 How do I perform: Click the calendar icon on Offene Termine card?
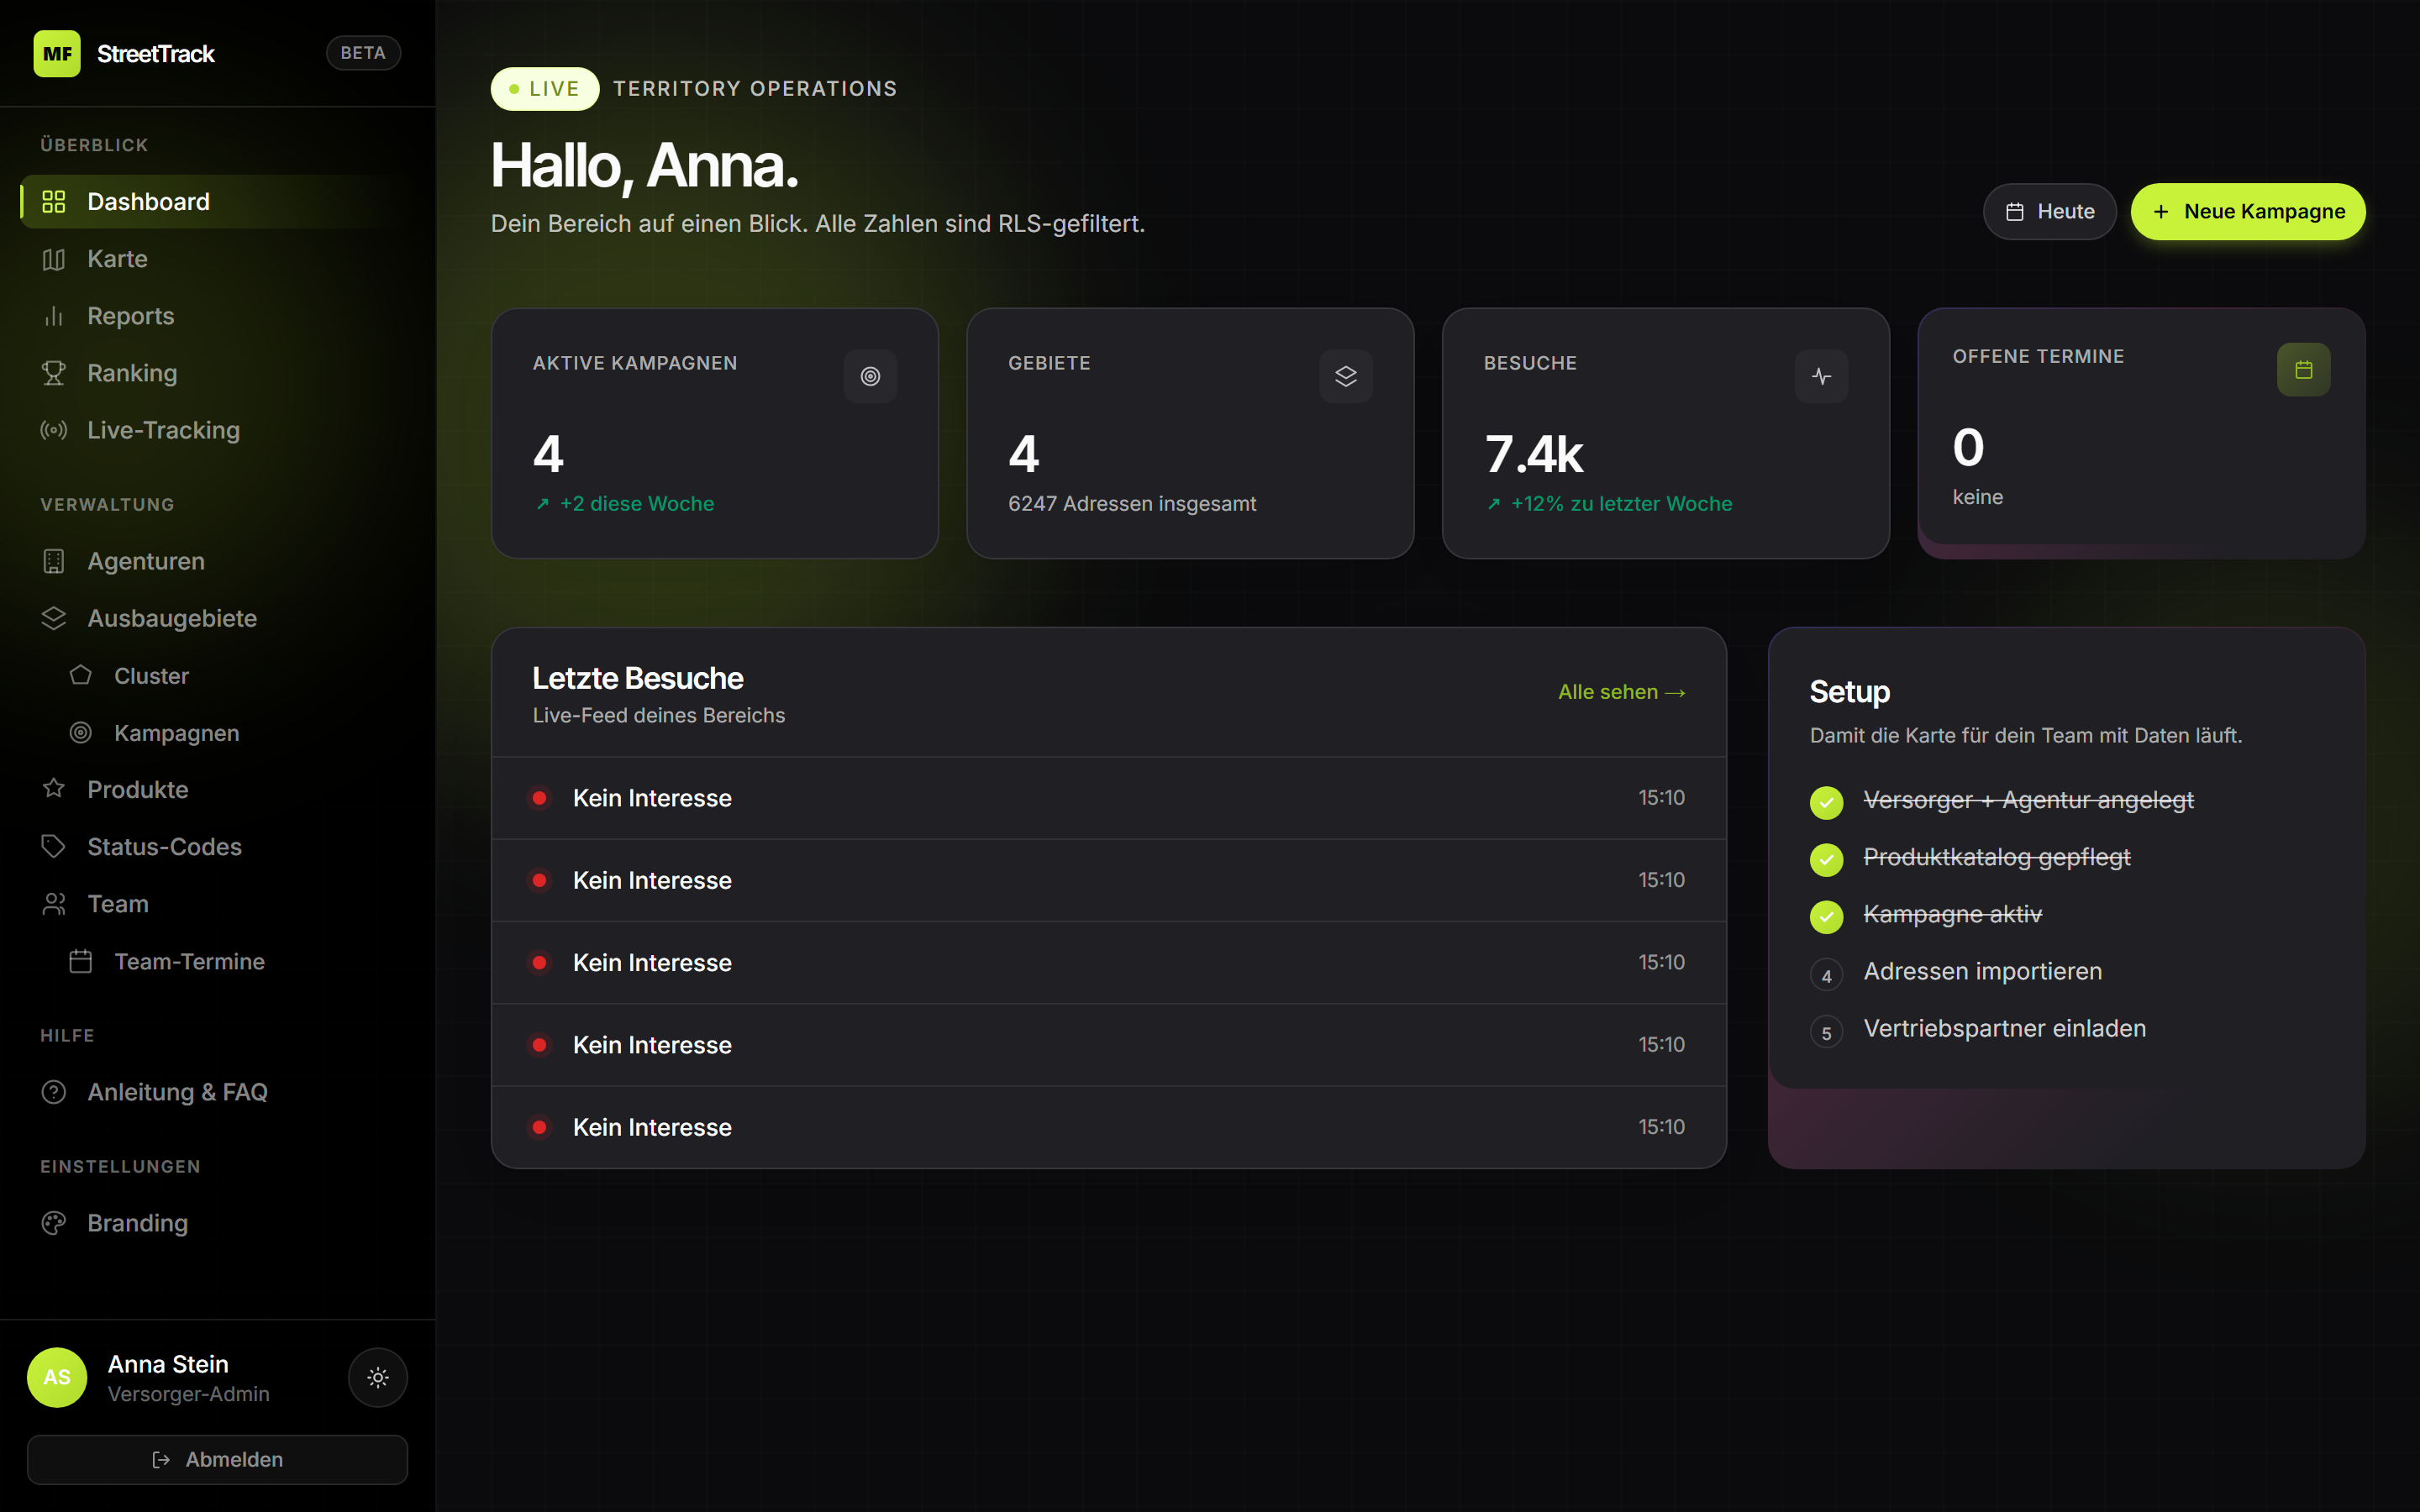pyautogui.click(x=2303, y=370)
